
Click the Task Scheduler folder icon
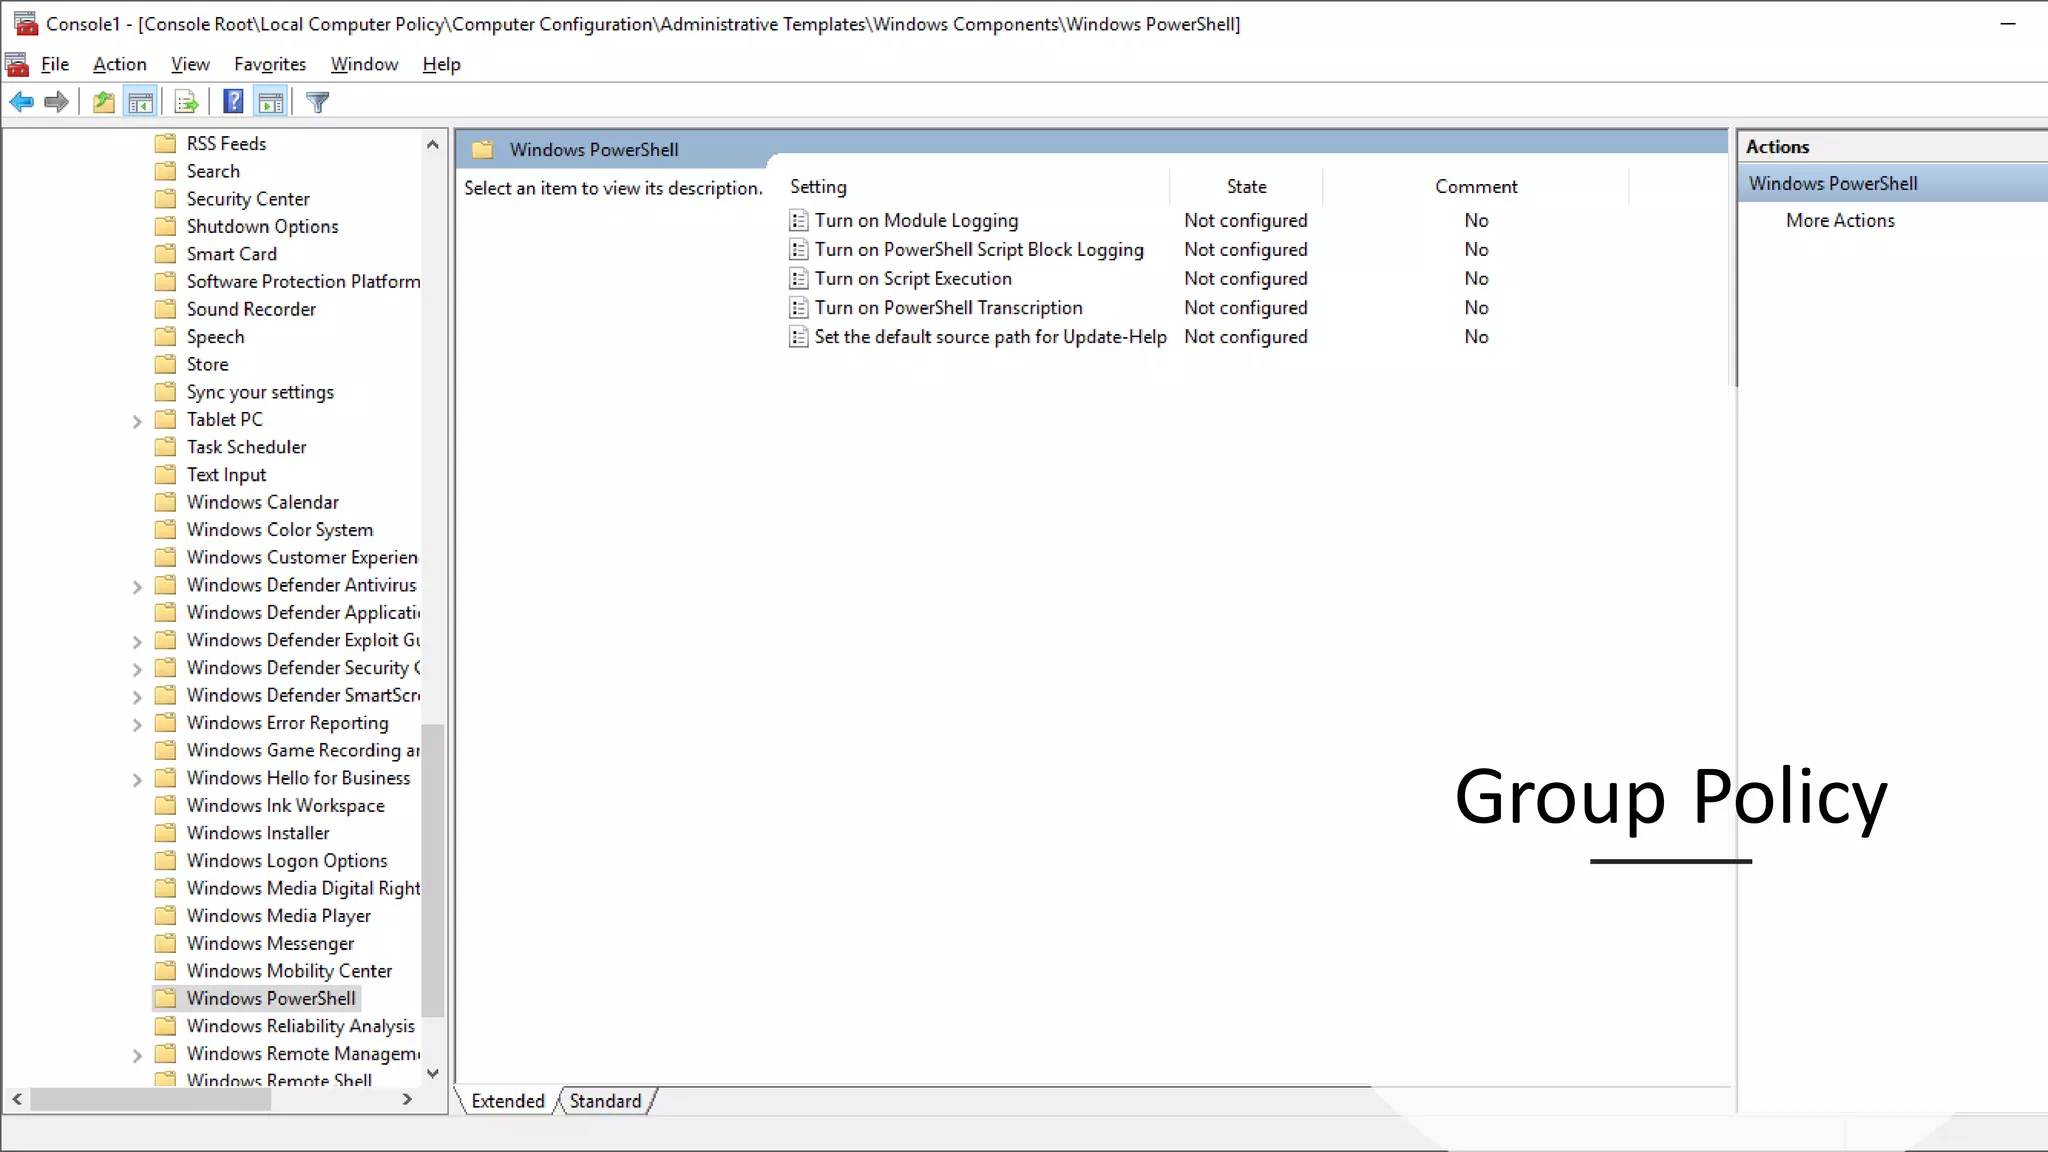click(x=166, y=447)
